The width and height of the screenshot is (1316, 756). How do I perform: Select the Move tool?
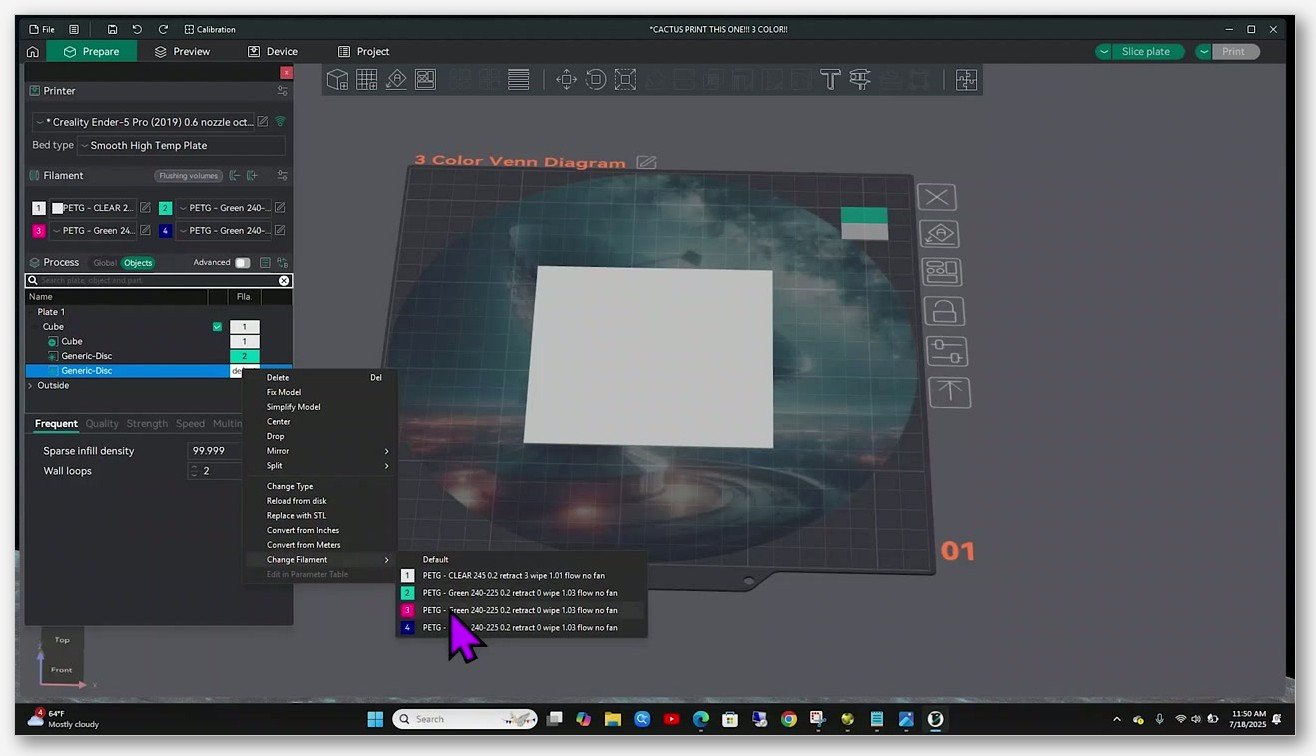click(x=566, y=79)
